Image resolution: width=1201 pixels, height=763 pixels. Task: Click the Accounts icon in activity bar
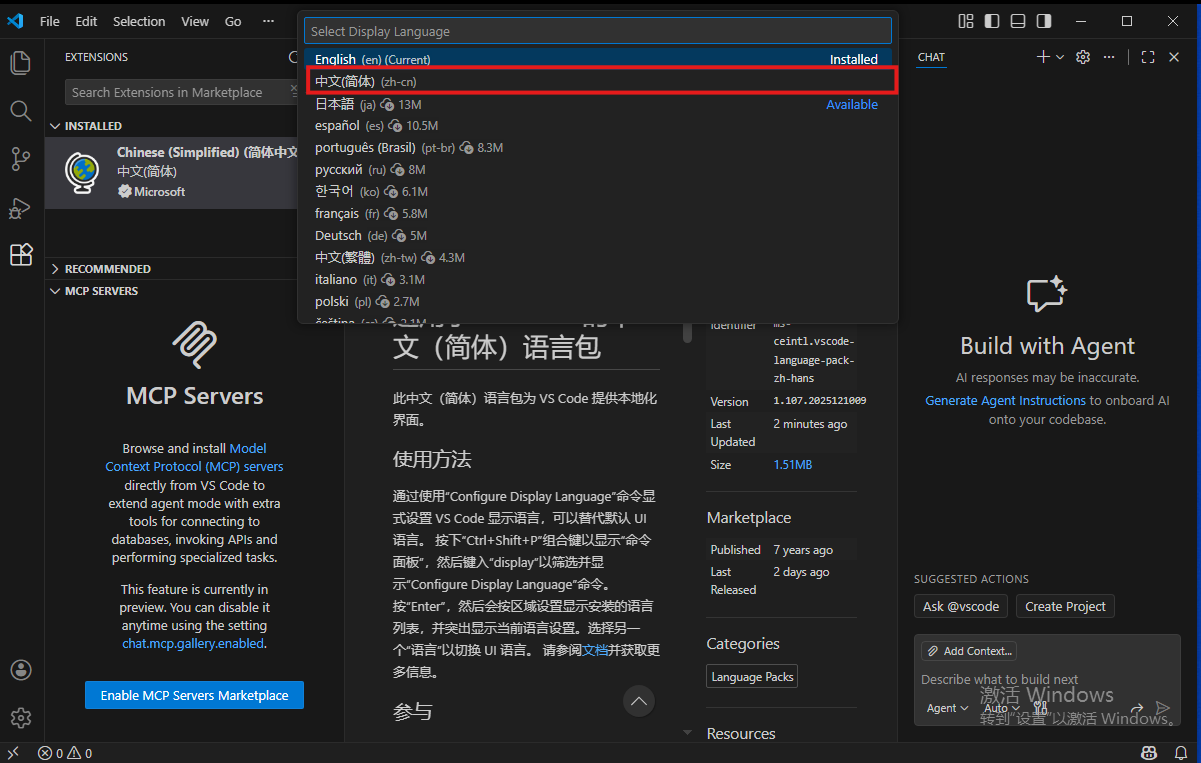coord(21,670)
